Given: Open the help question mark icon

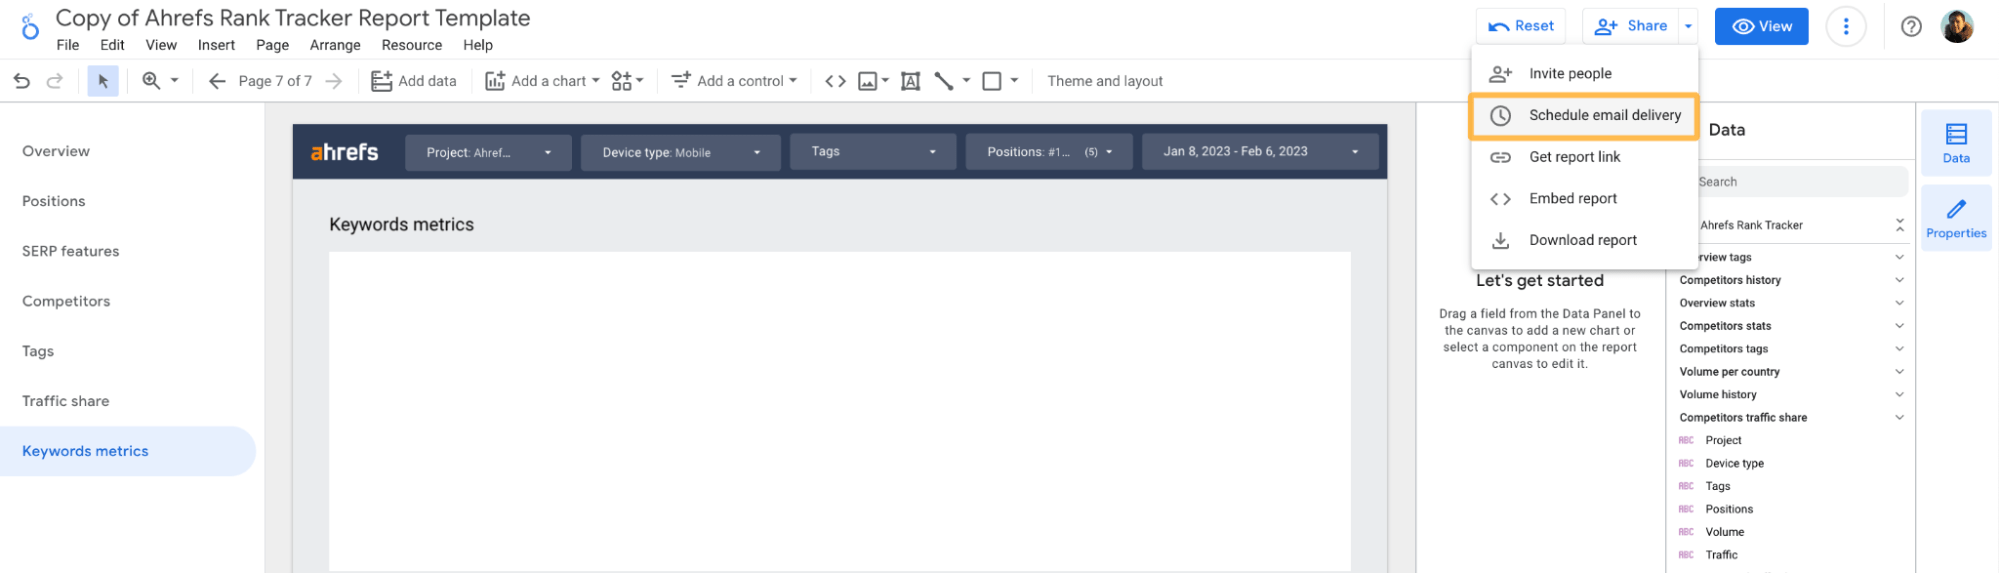Looking at the screenshot, I should pos(1911,27).
